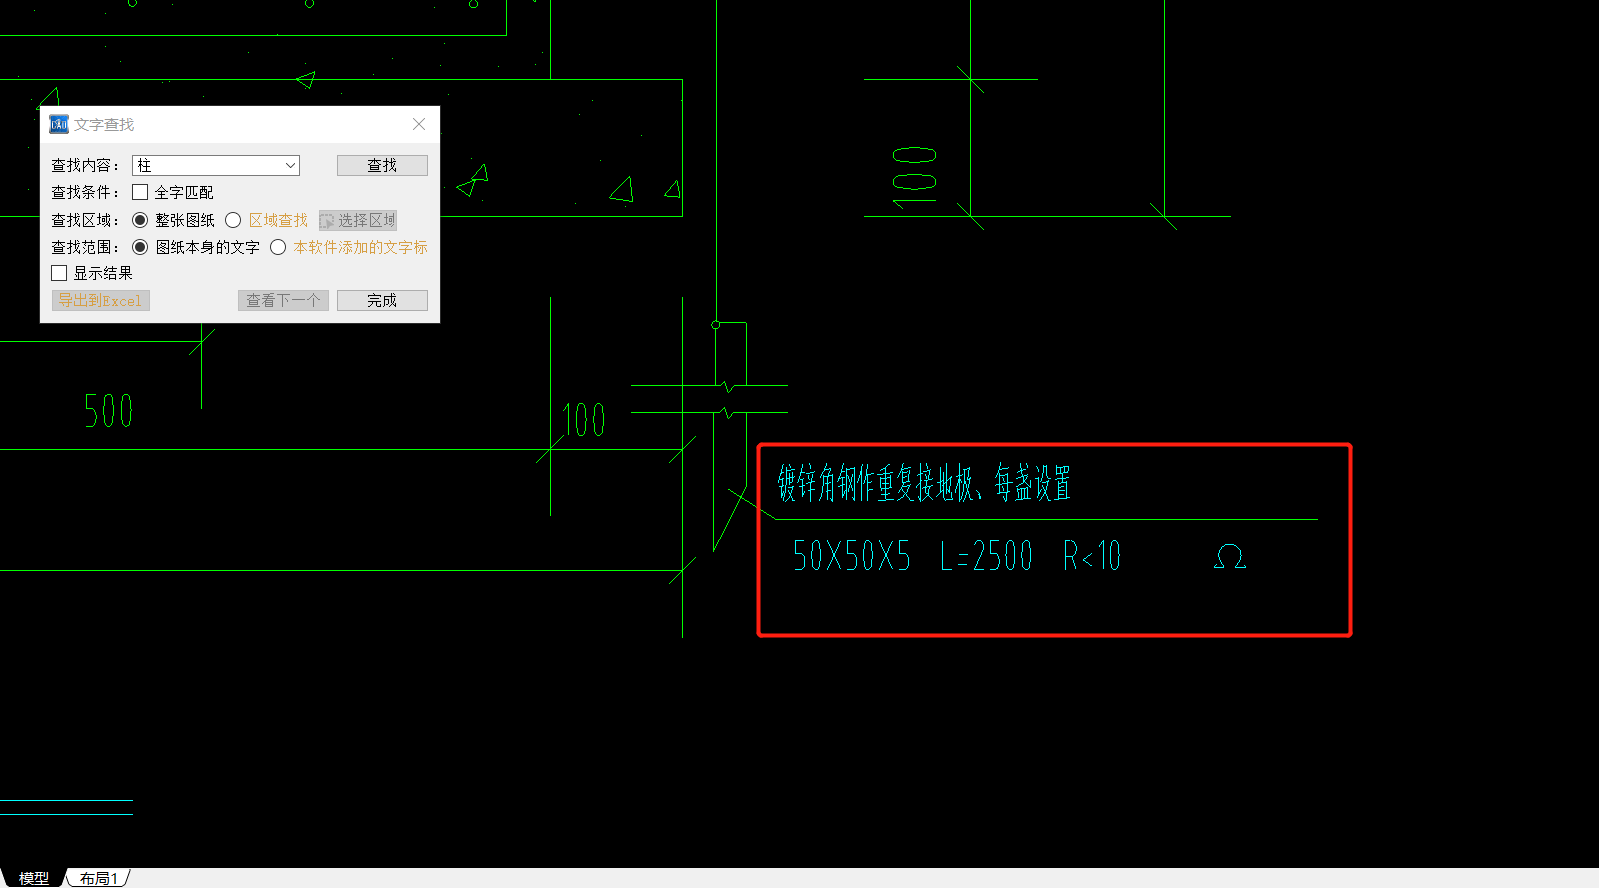The height and width of the screenshot is (888, 1599).
Task: Click the rotated 100 dimension label at top
Action: [x=914, y=176]
